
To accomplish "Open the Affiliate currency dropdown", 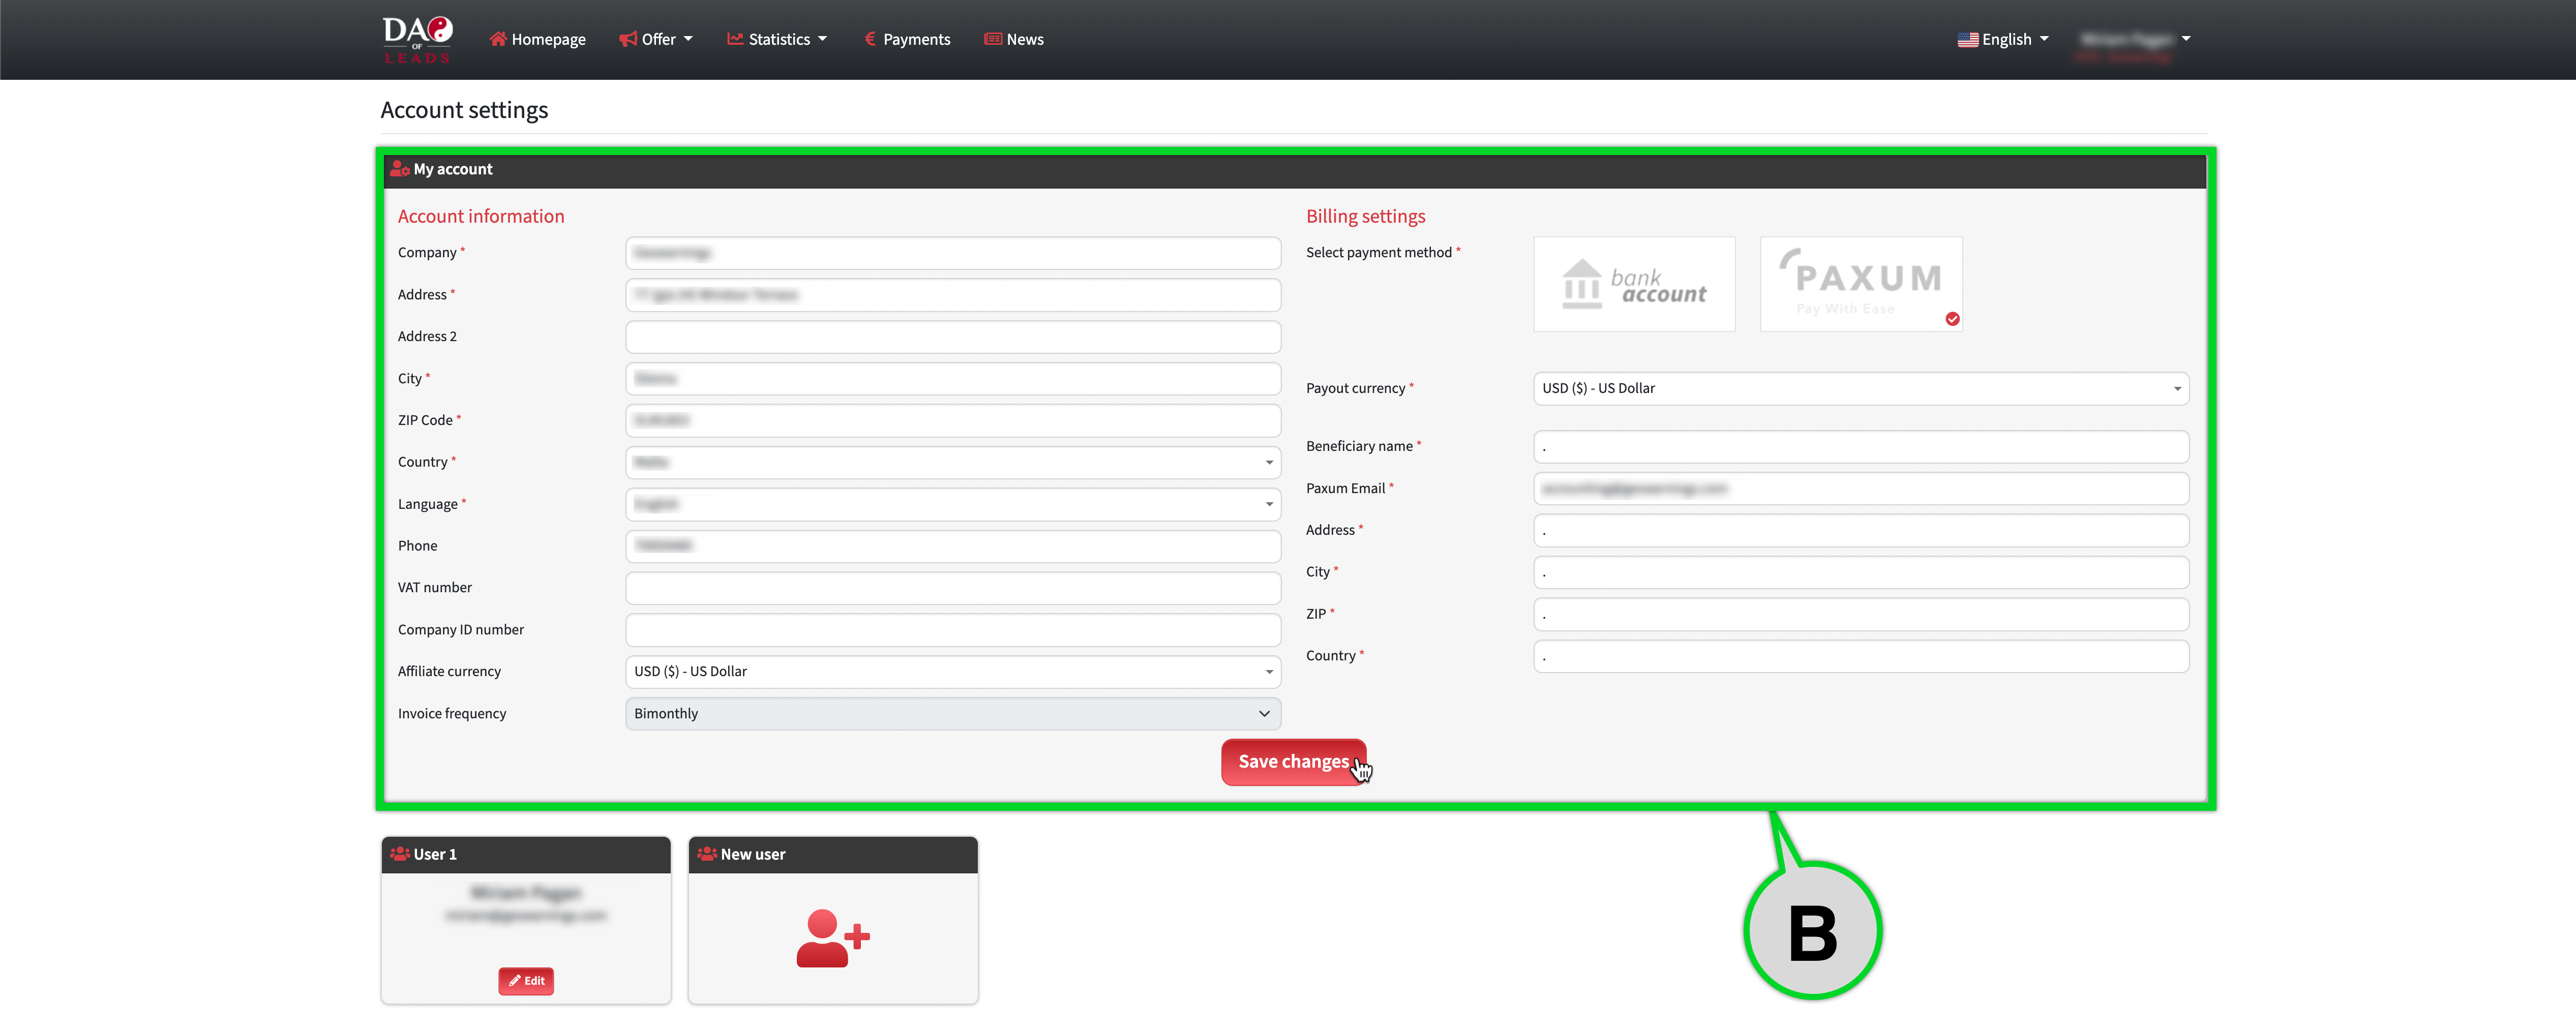I will 952,671.
